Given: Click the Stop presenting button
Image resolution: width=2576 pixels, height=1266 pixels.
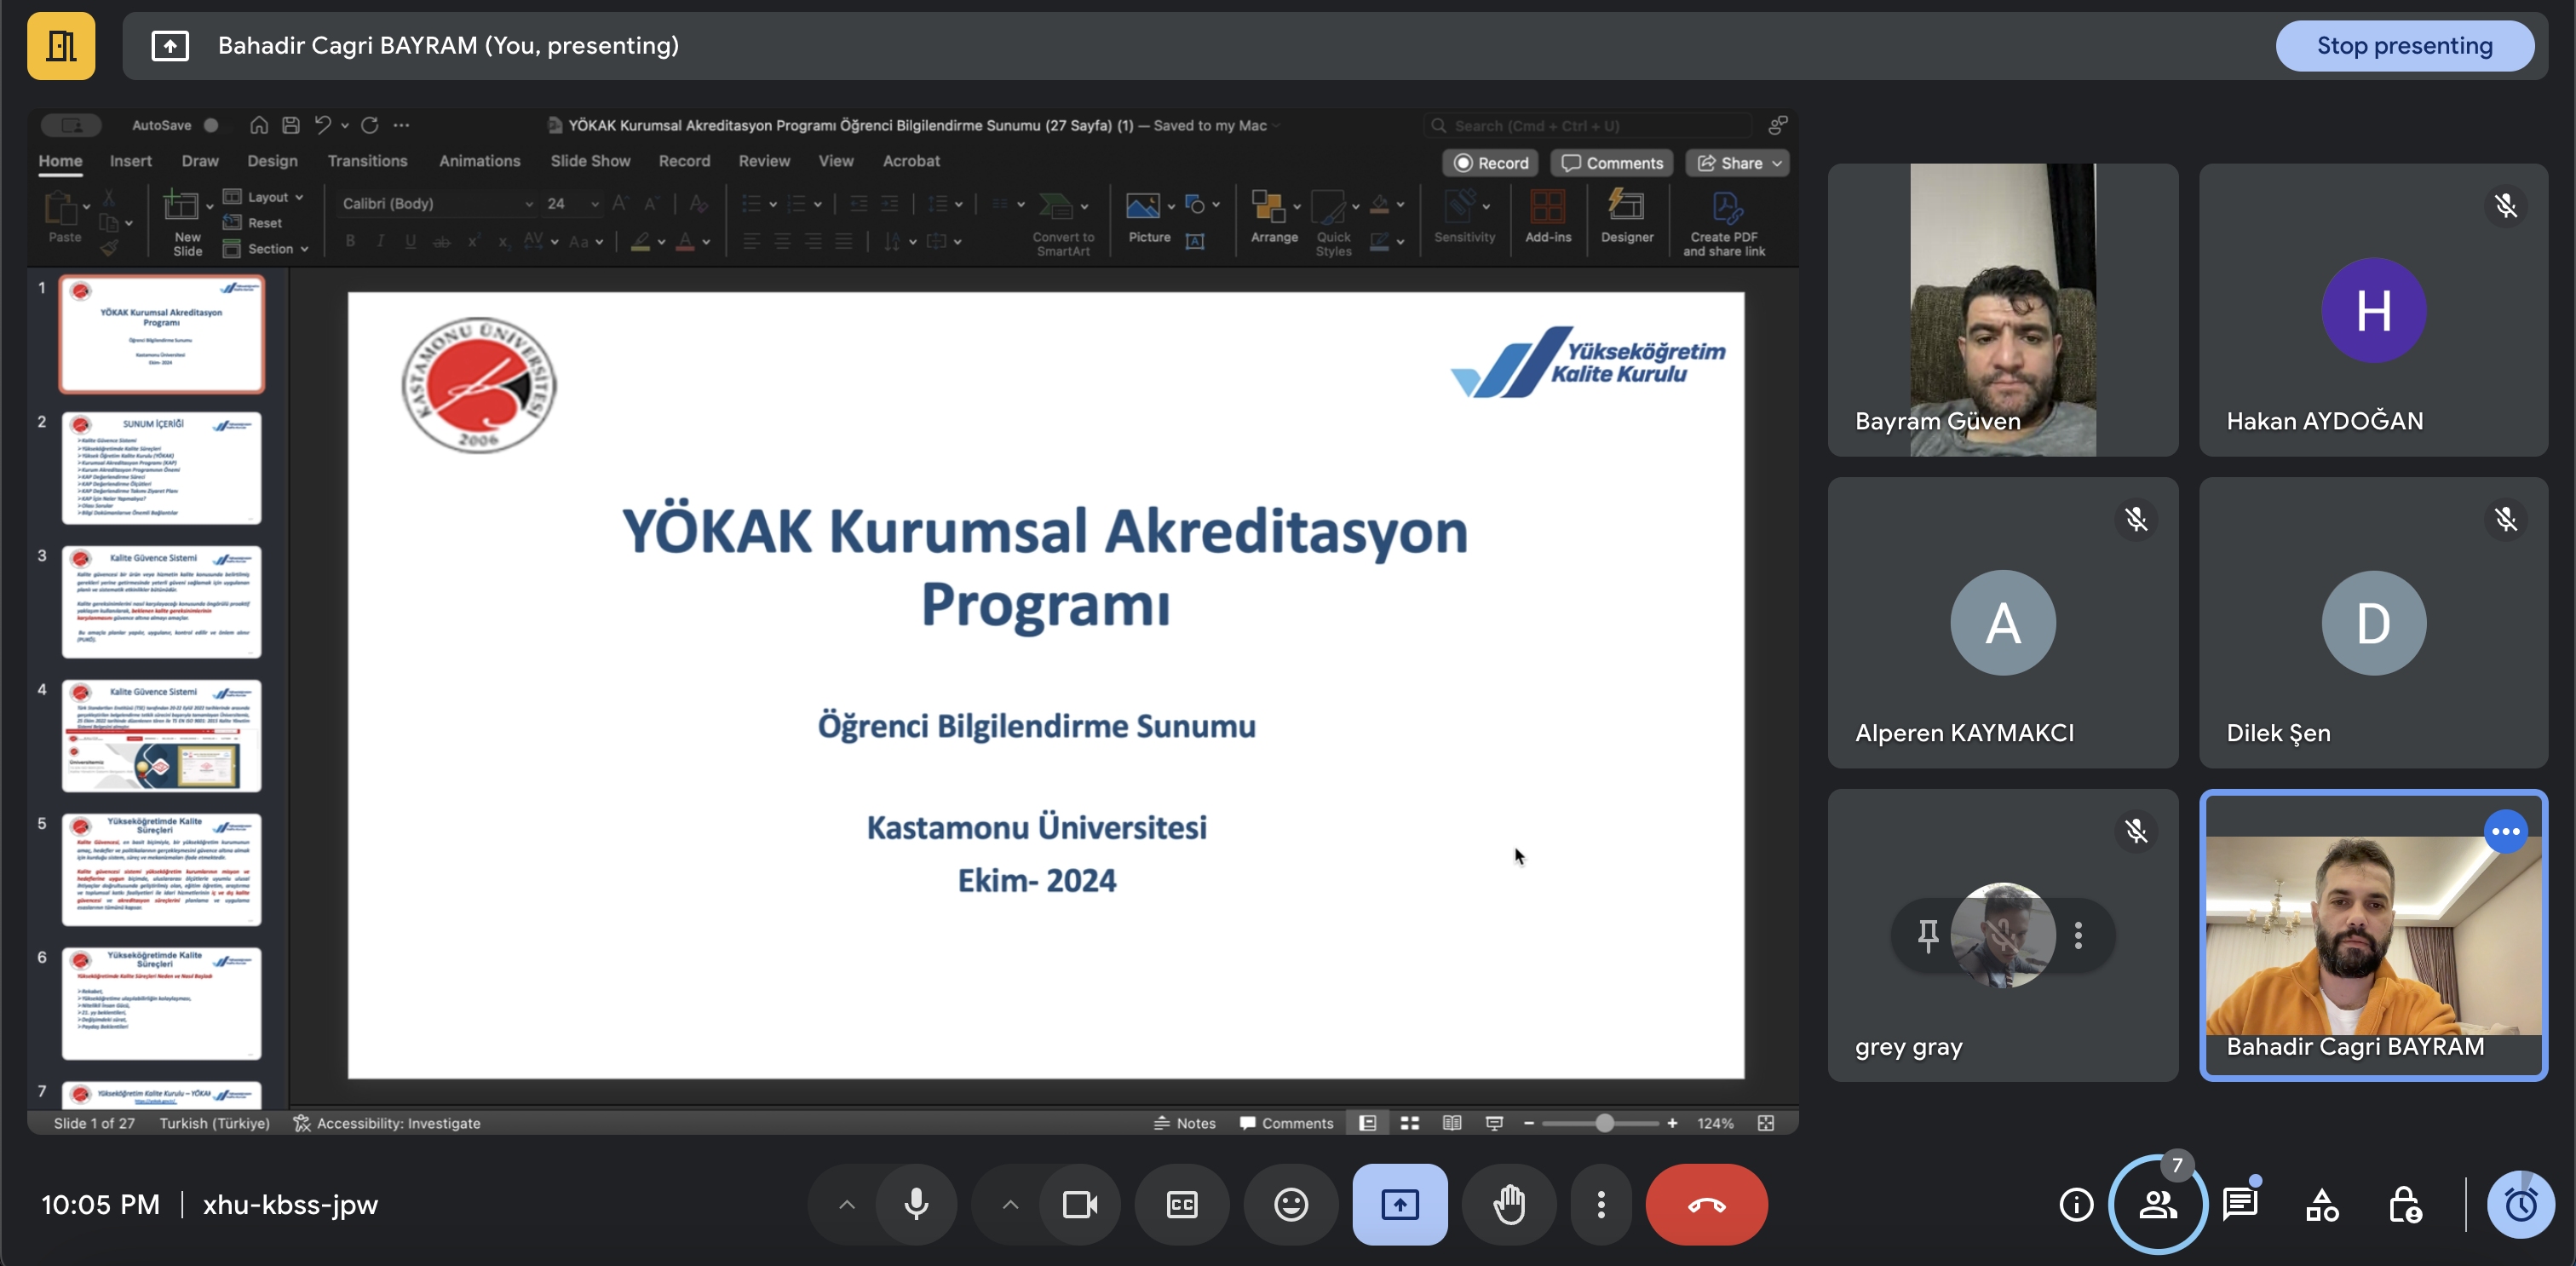Looking at the screenshot, I should point(2404,46).
